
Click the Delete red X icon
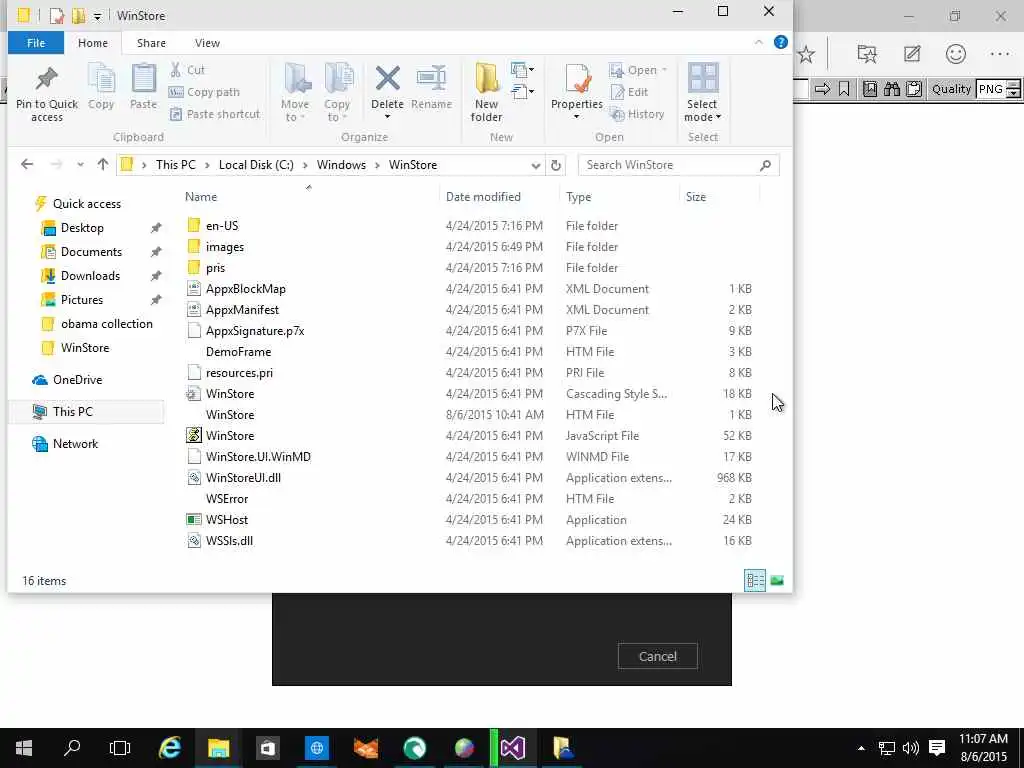387,79
